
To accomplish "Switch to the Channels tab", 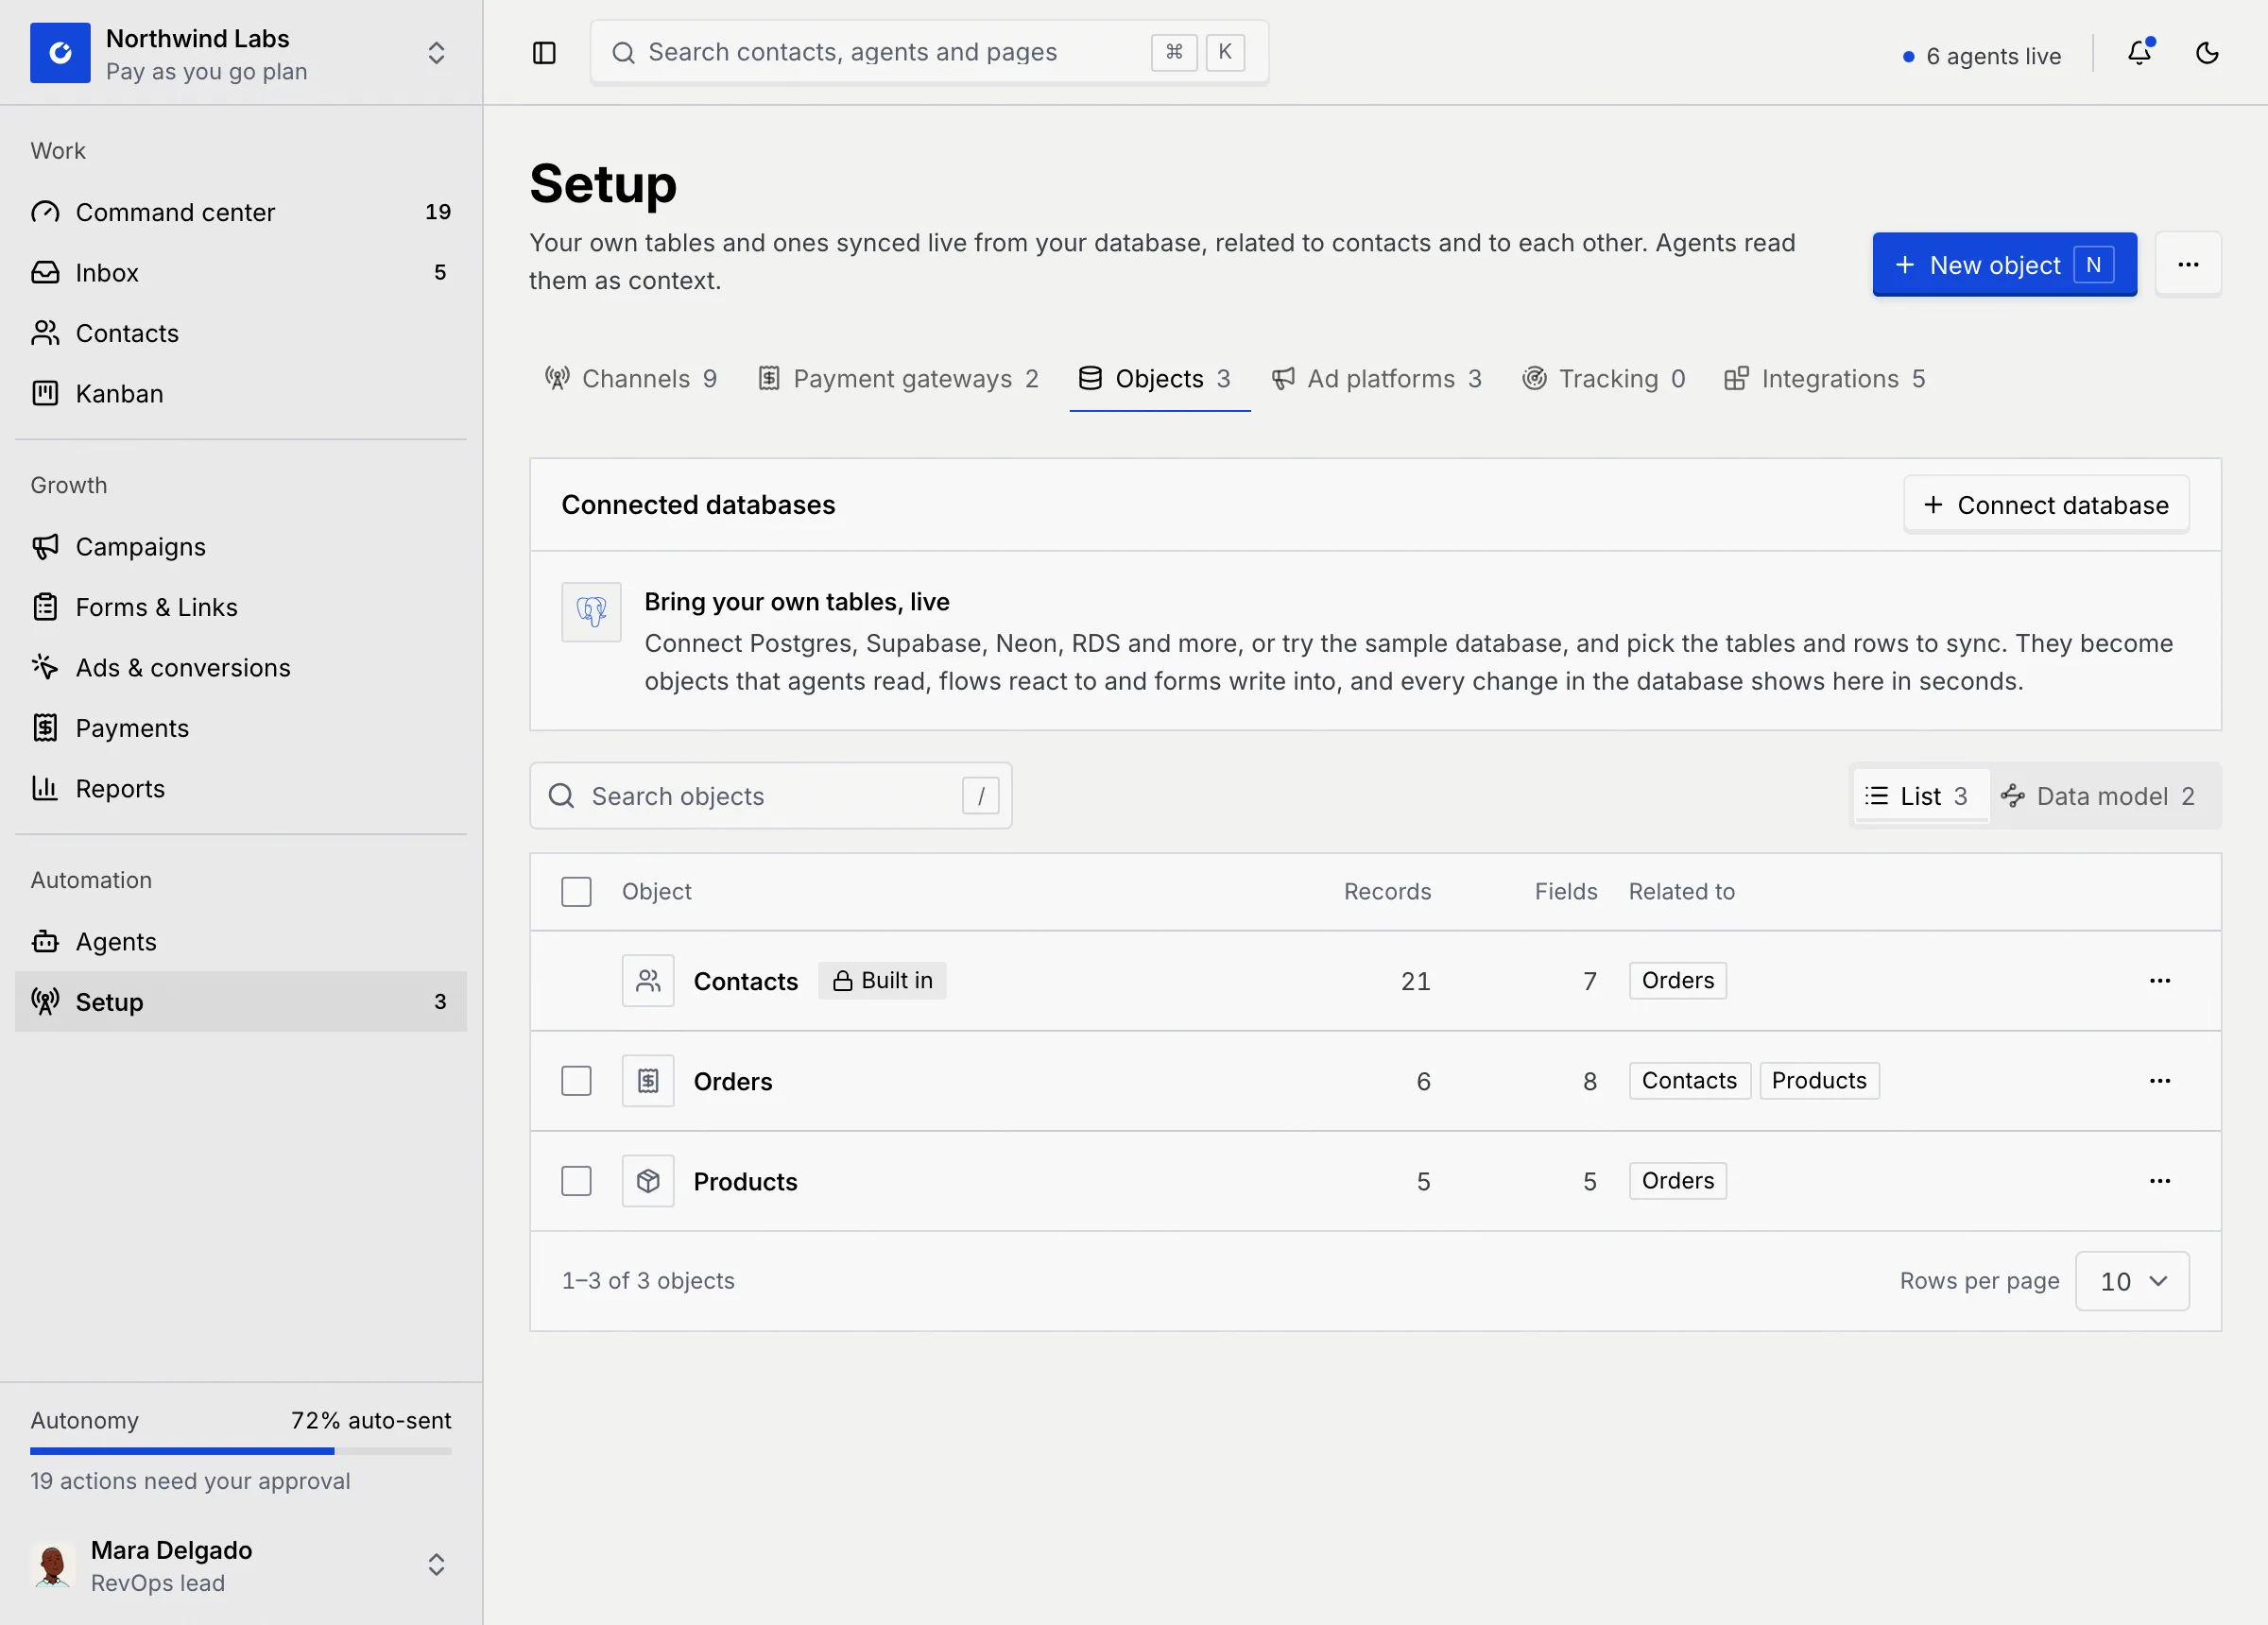I will pos(631,379).
